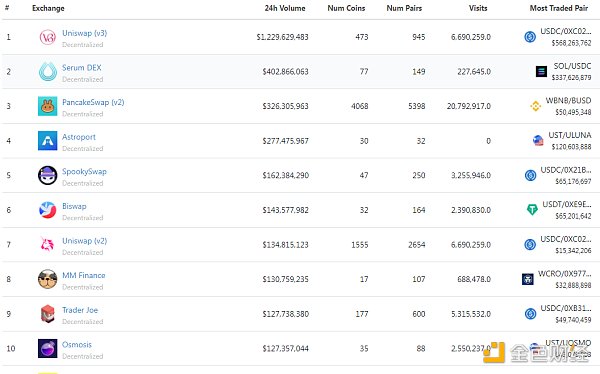600x374 pixels.
Task: Click the Serum DEX water drop logo
Action: point(47,72)
